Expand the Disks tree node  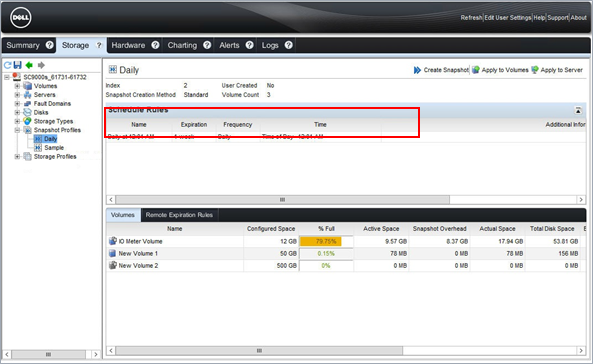(x=17, y=112)
